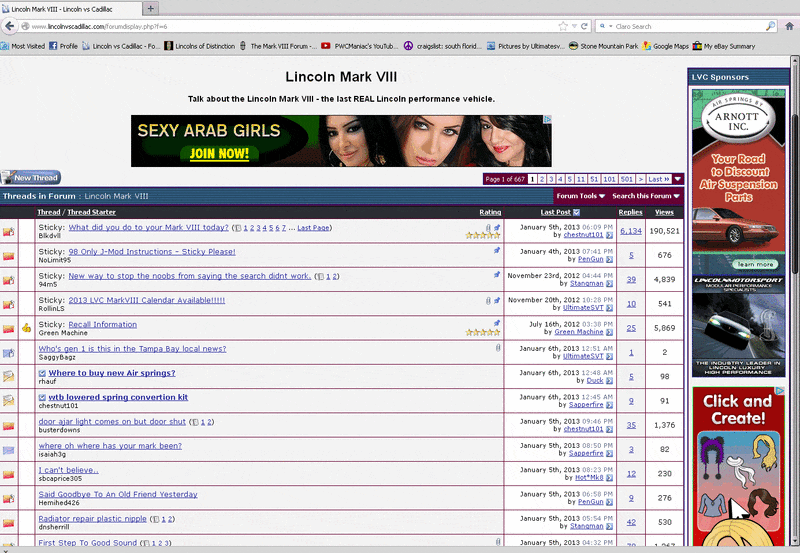Go to browser home page icon

(790, 26)
